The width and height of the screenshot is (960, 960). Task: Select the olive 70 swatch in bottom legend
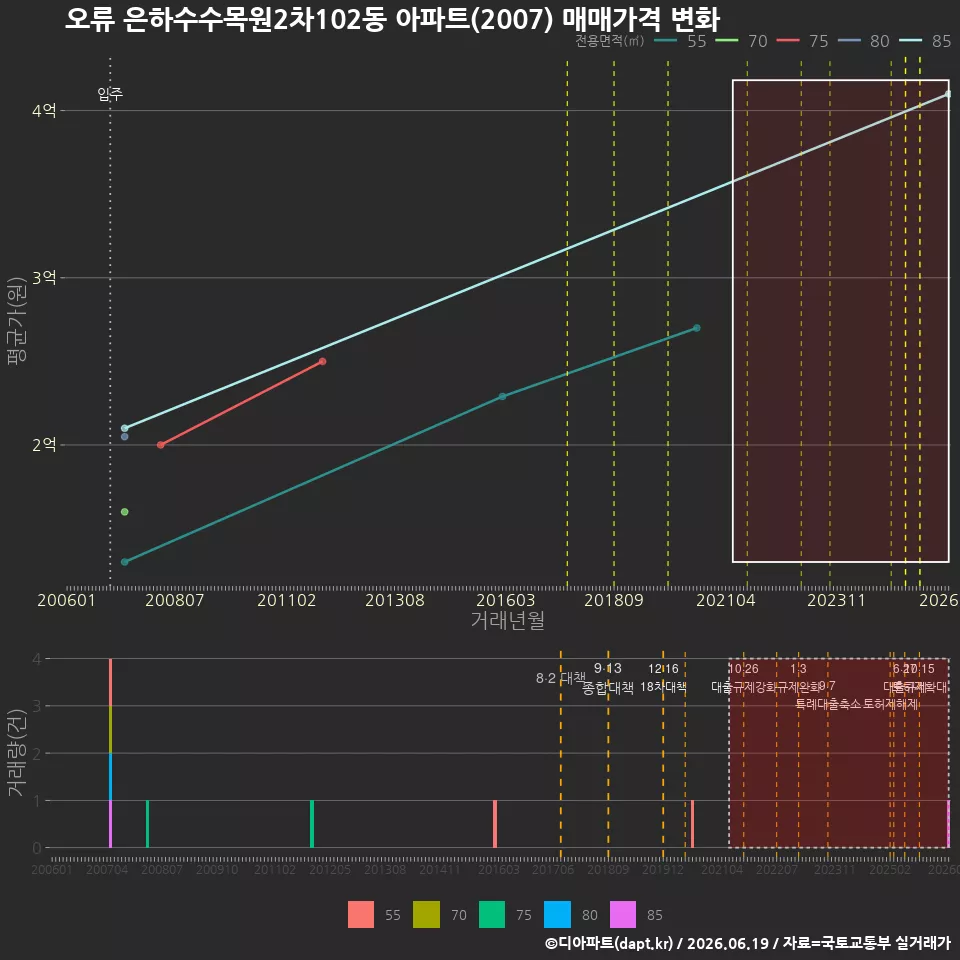tap(427, 915)
